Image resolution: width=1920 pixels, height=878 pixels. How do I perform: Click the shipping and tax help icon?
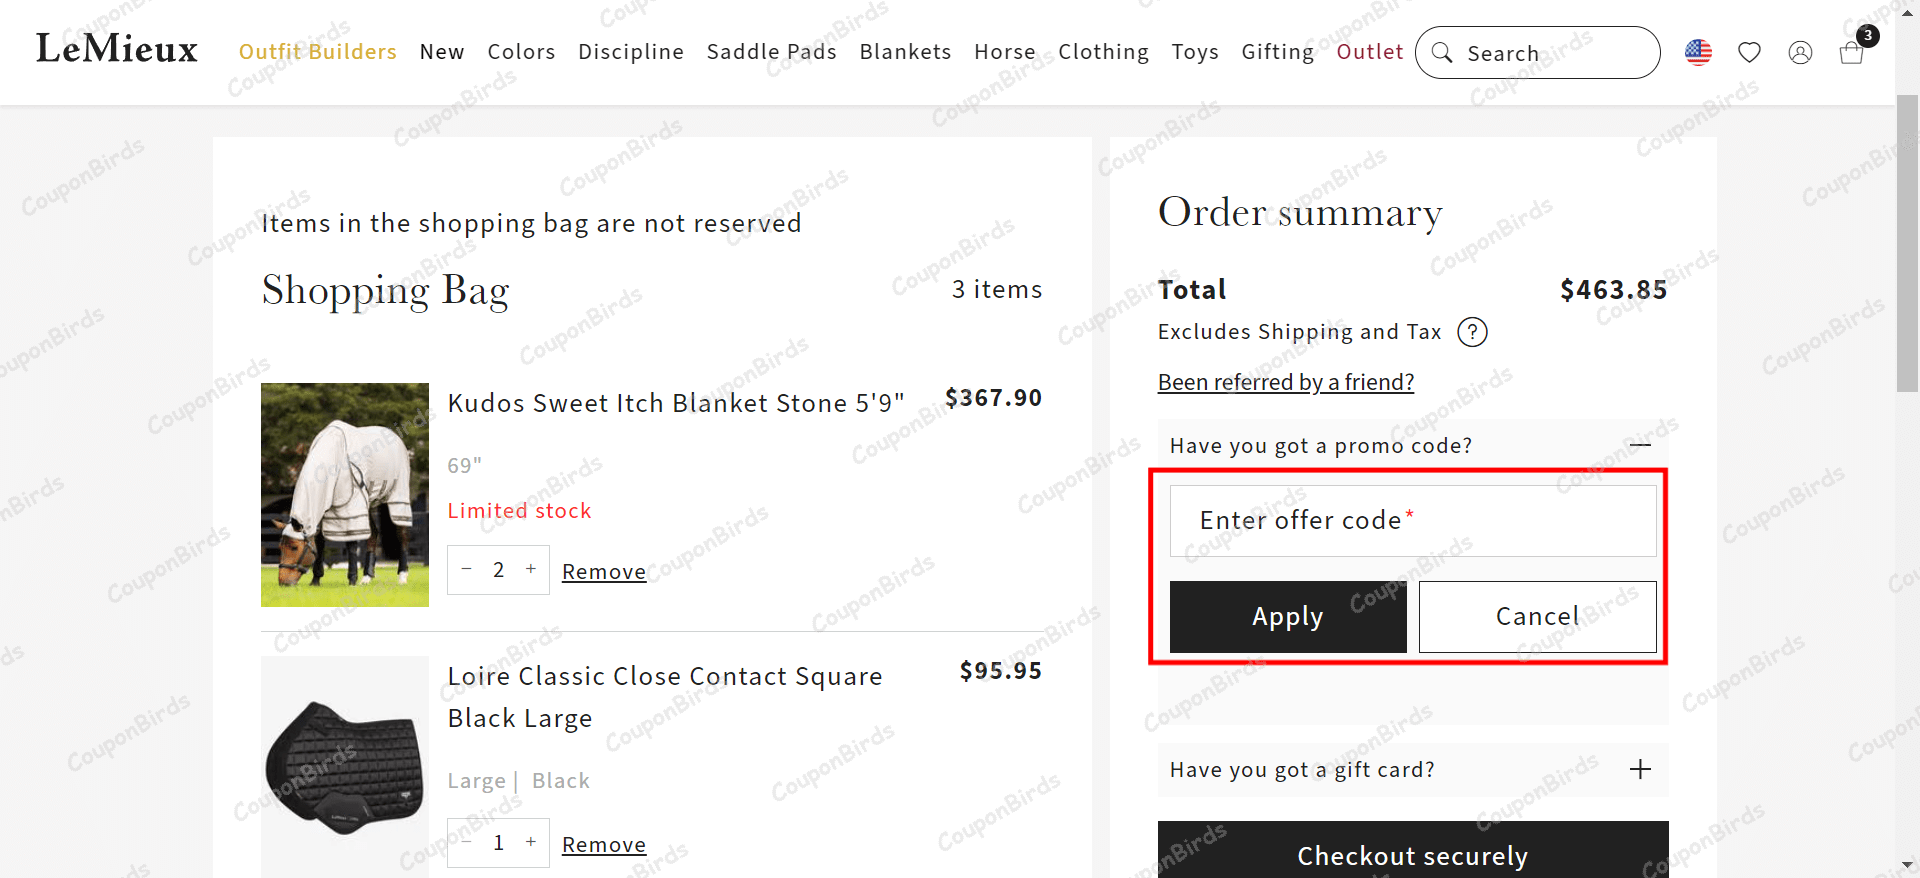coord(1472,331)
